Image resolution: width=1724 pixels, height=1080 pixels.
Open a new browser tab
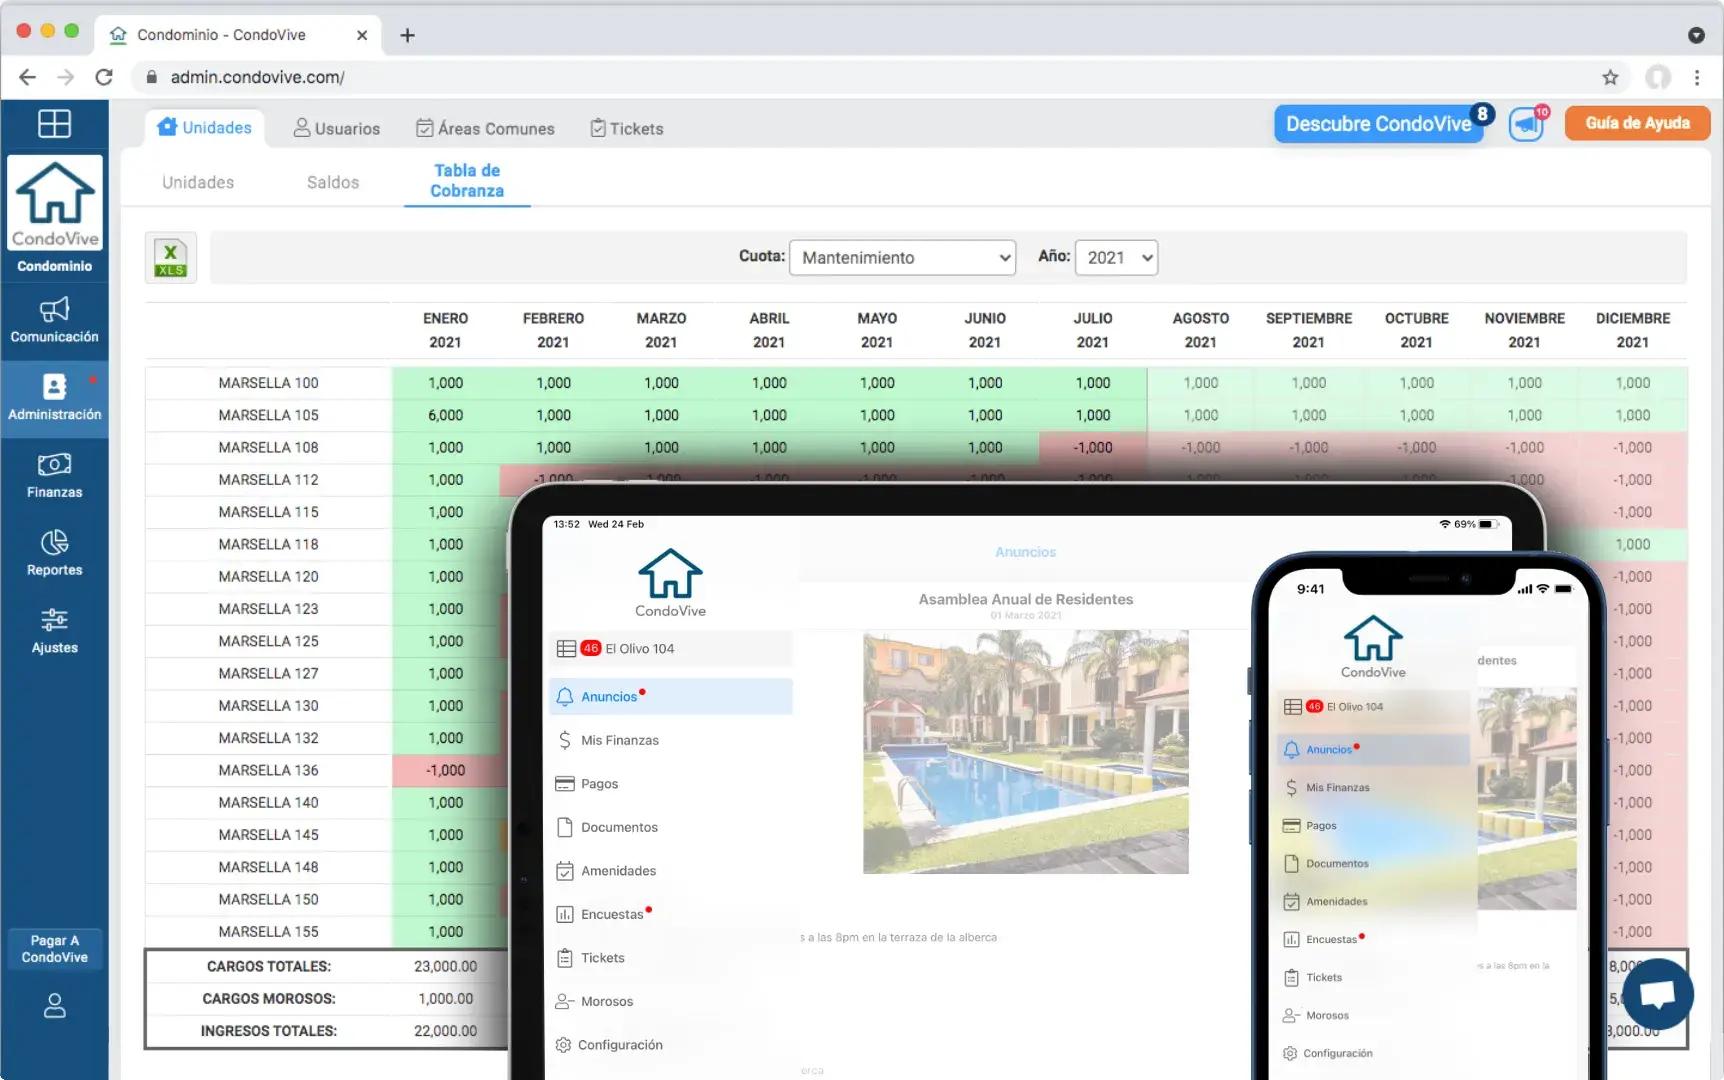[x=407, y=35]
